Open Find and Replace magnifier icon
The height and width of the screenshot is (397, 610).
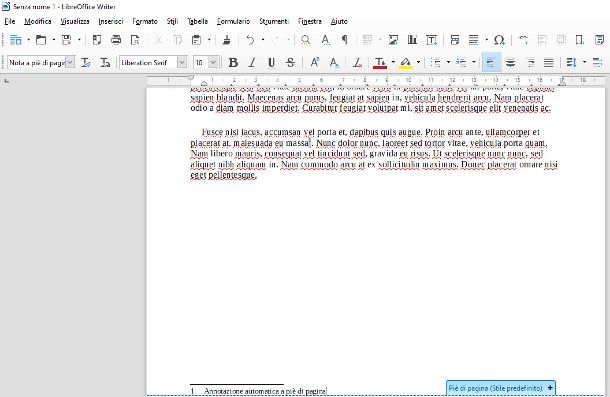point(306,40)
